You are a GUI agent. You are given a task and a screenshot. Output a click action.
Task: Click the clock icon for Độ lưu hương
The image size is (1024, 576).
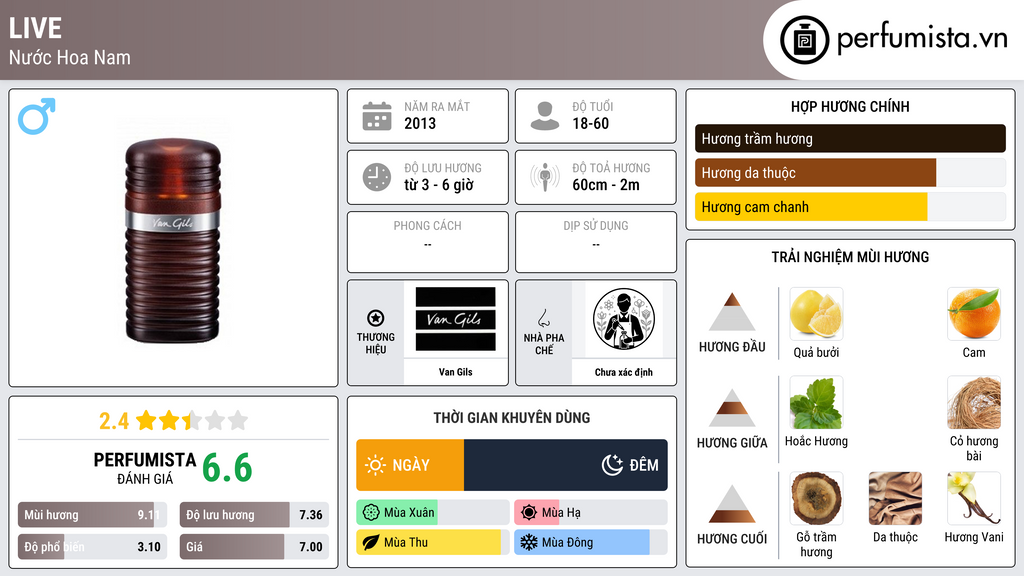(377, 177)
